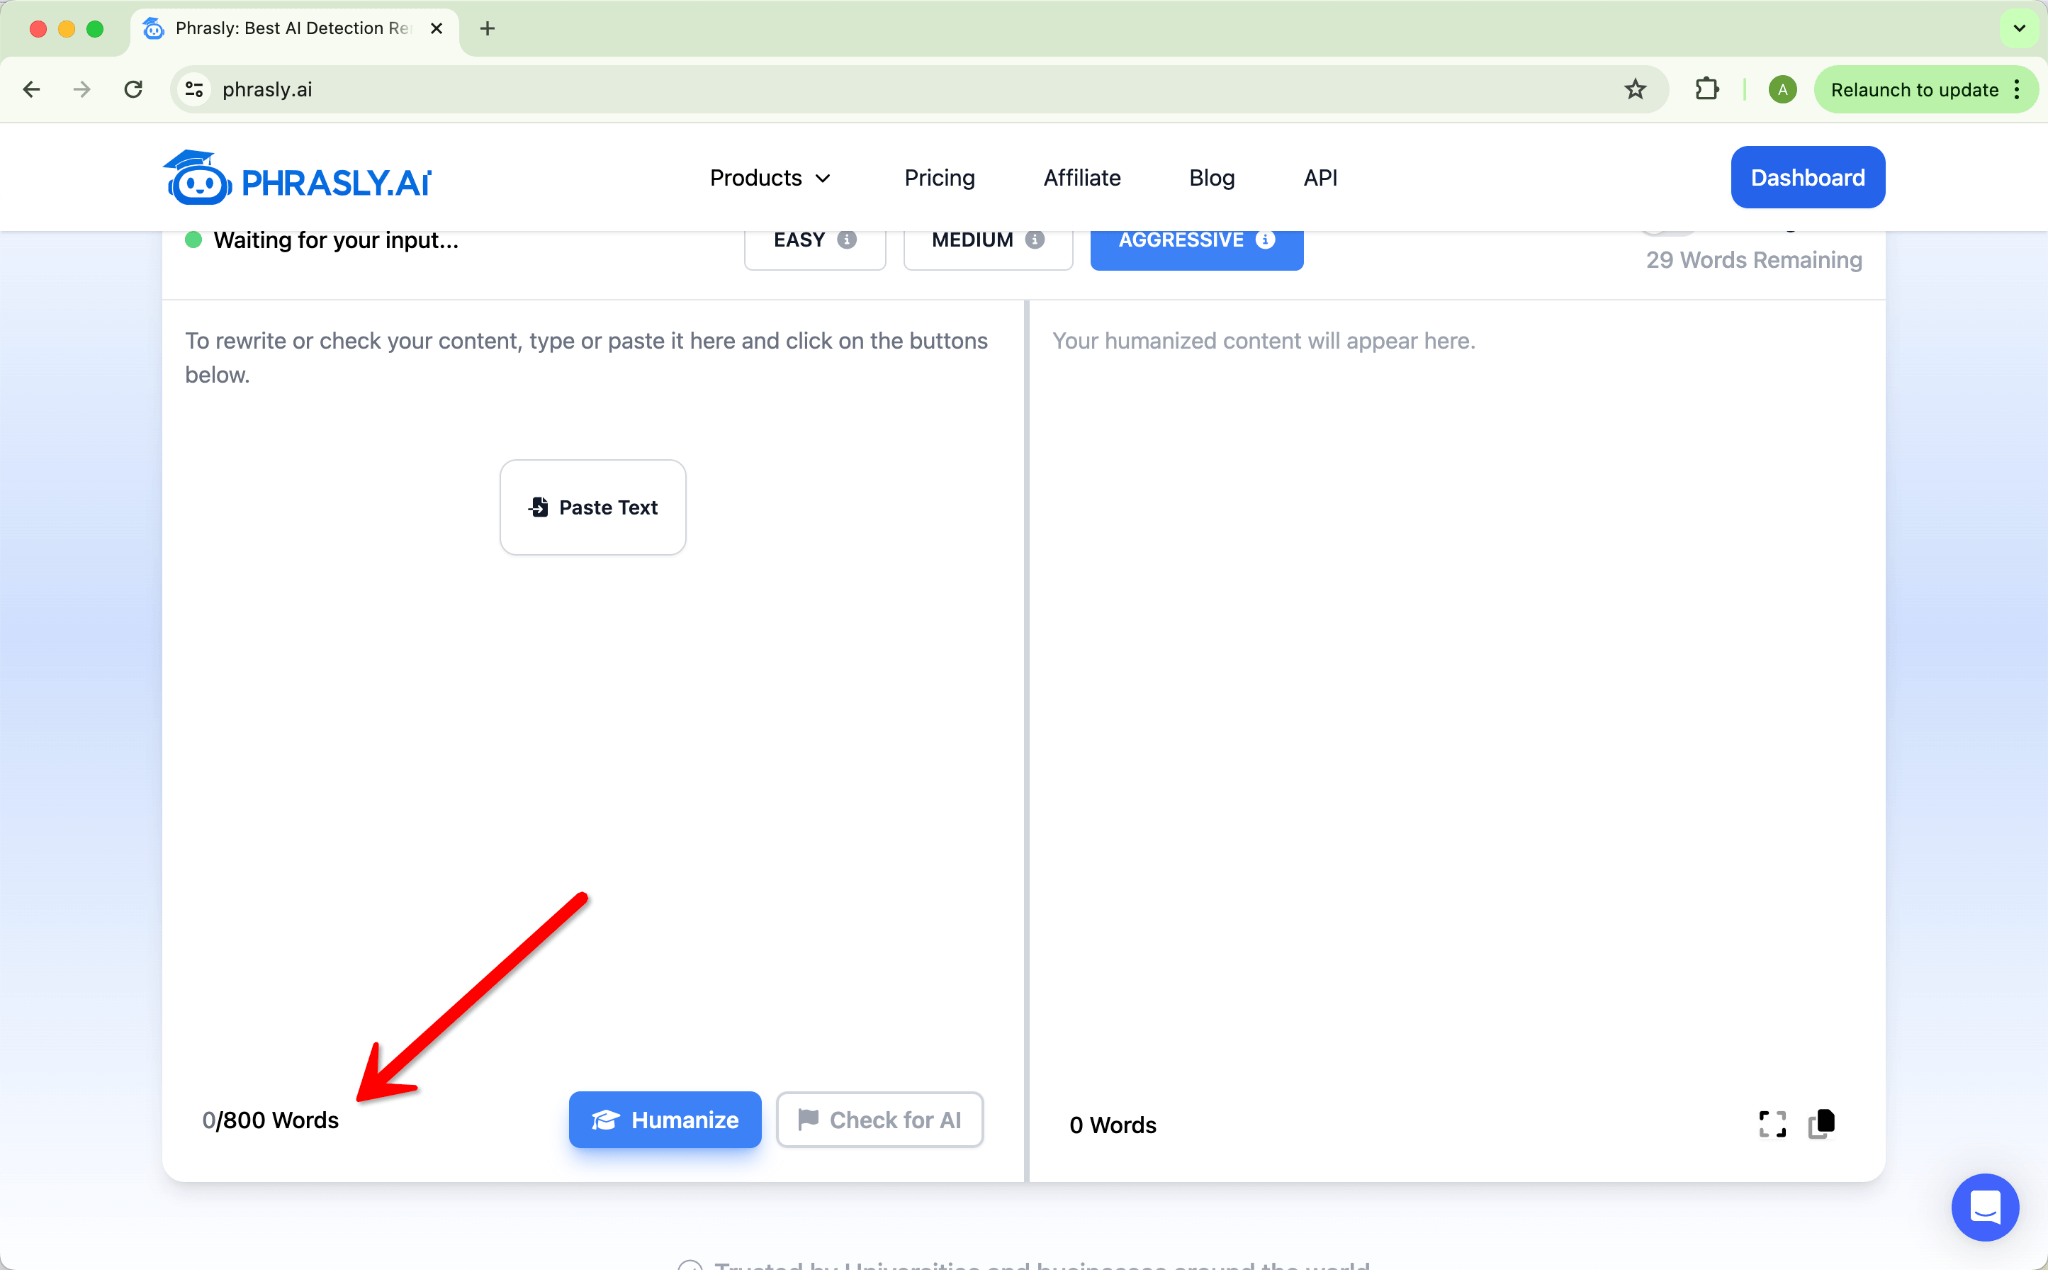2048x1270 pixels.
Task: Open the Products dropdown menu
Action: [x=770, y=178]
